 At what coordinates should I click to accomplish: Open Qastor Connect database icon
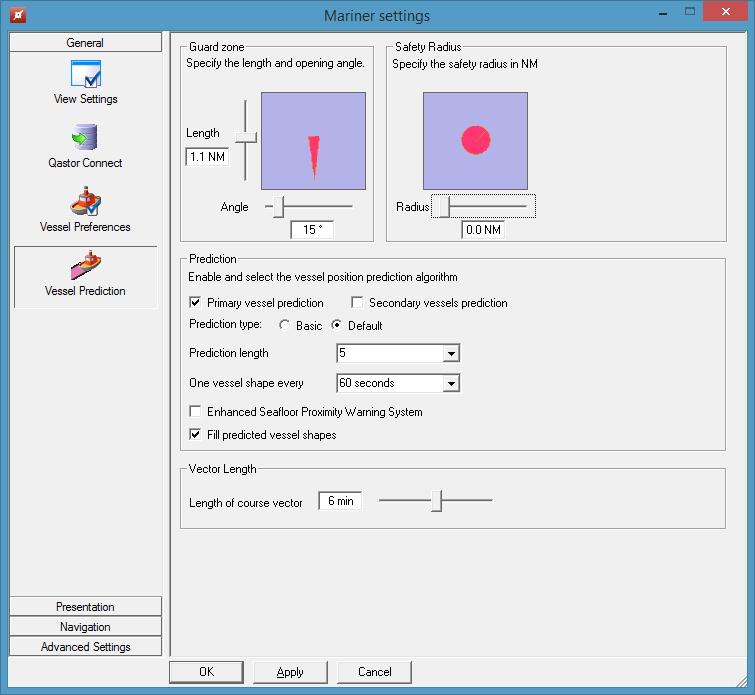(x=85, y=137)
